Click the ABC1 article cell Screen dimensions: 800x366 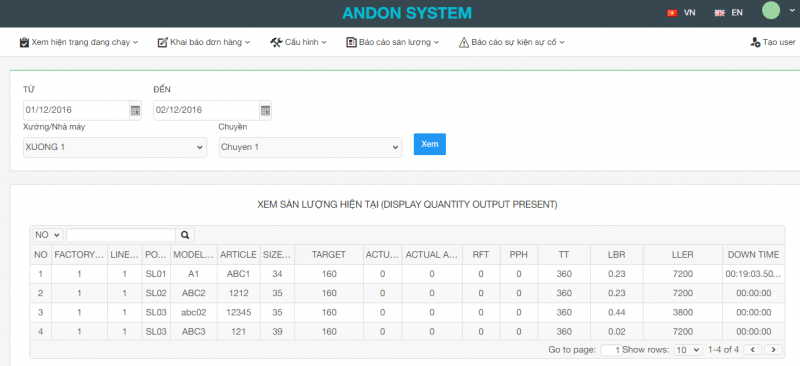click(238, 274)
